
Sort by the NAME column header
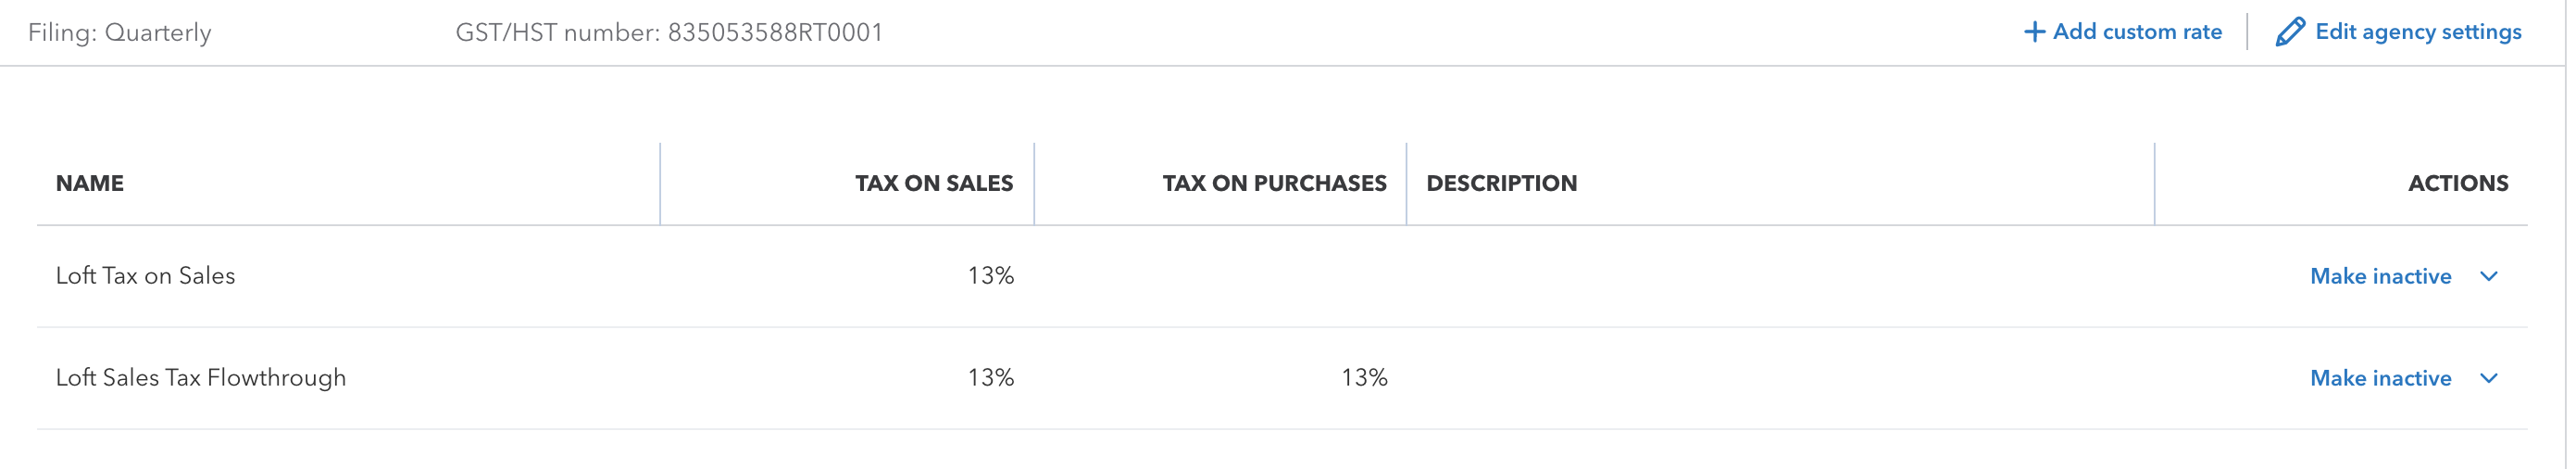tap(90, 183)
